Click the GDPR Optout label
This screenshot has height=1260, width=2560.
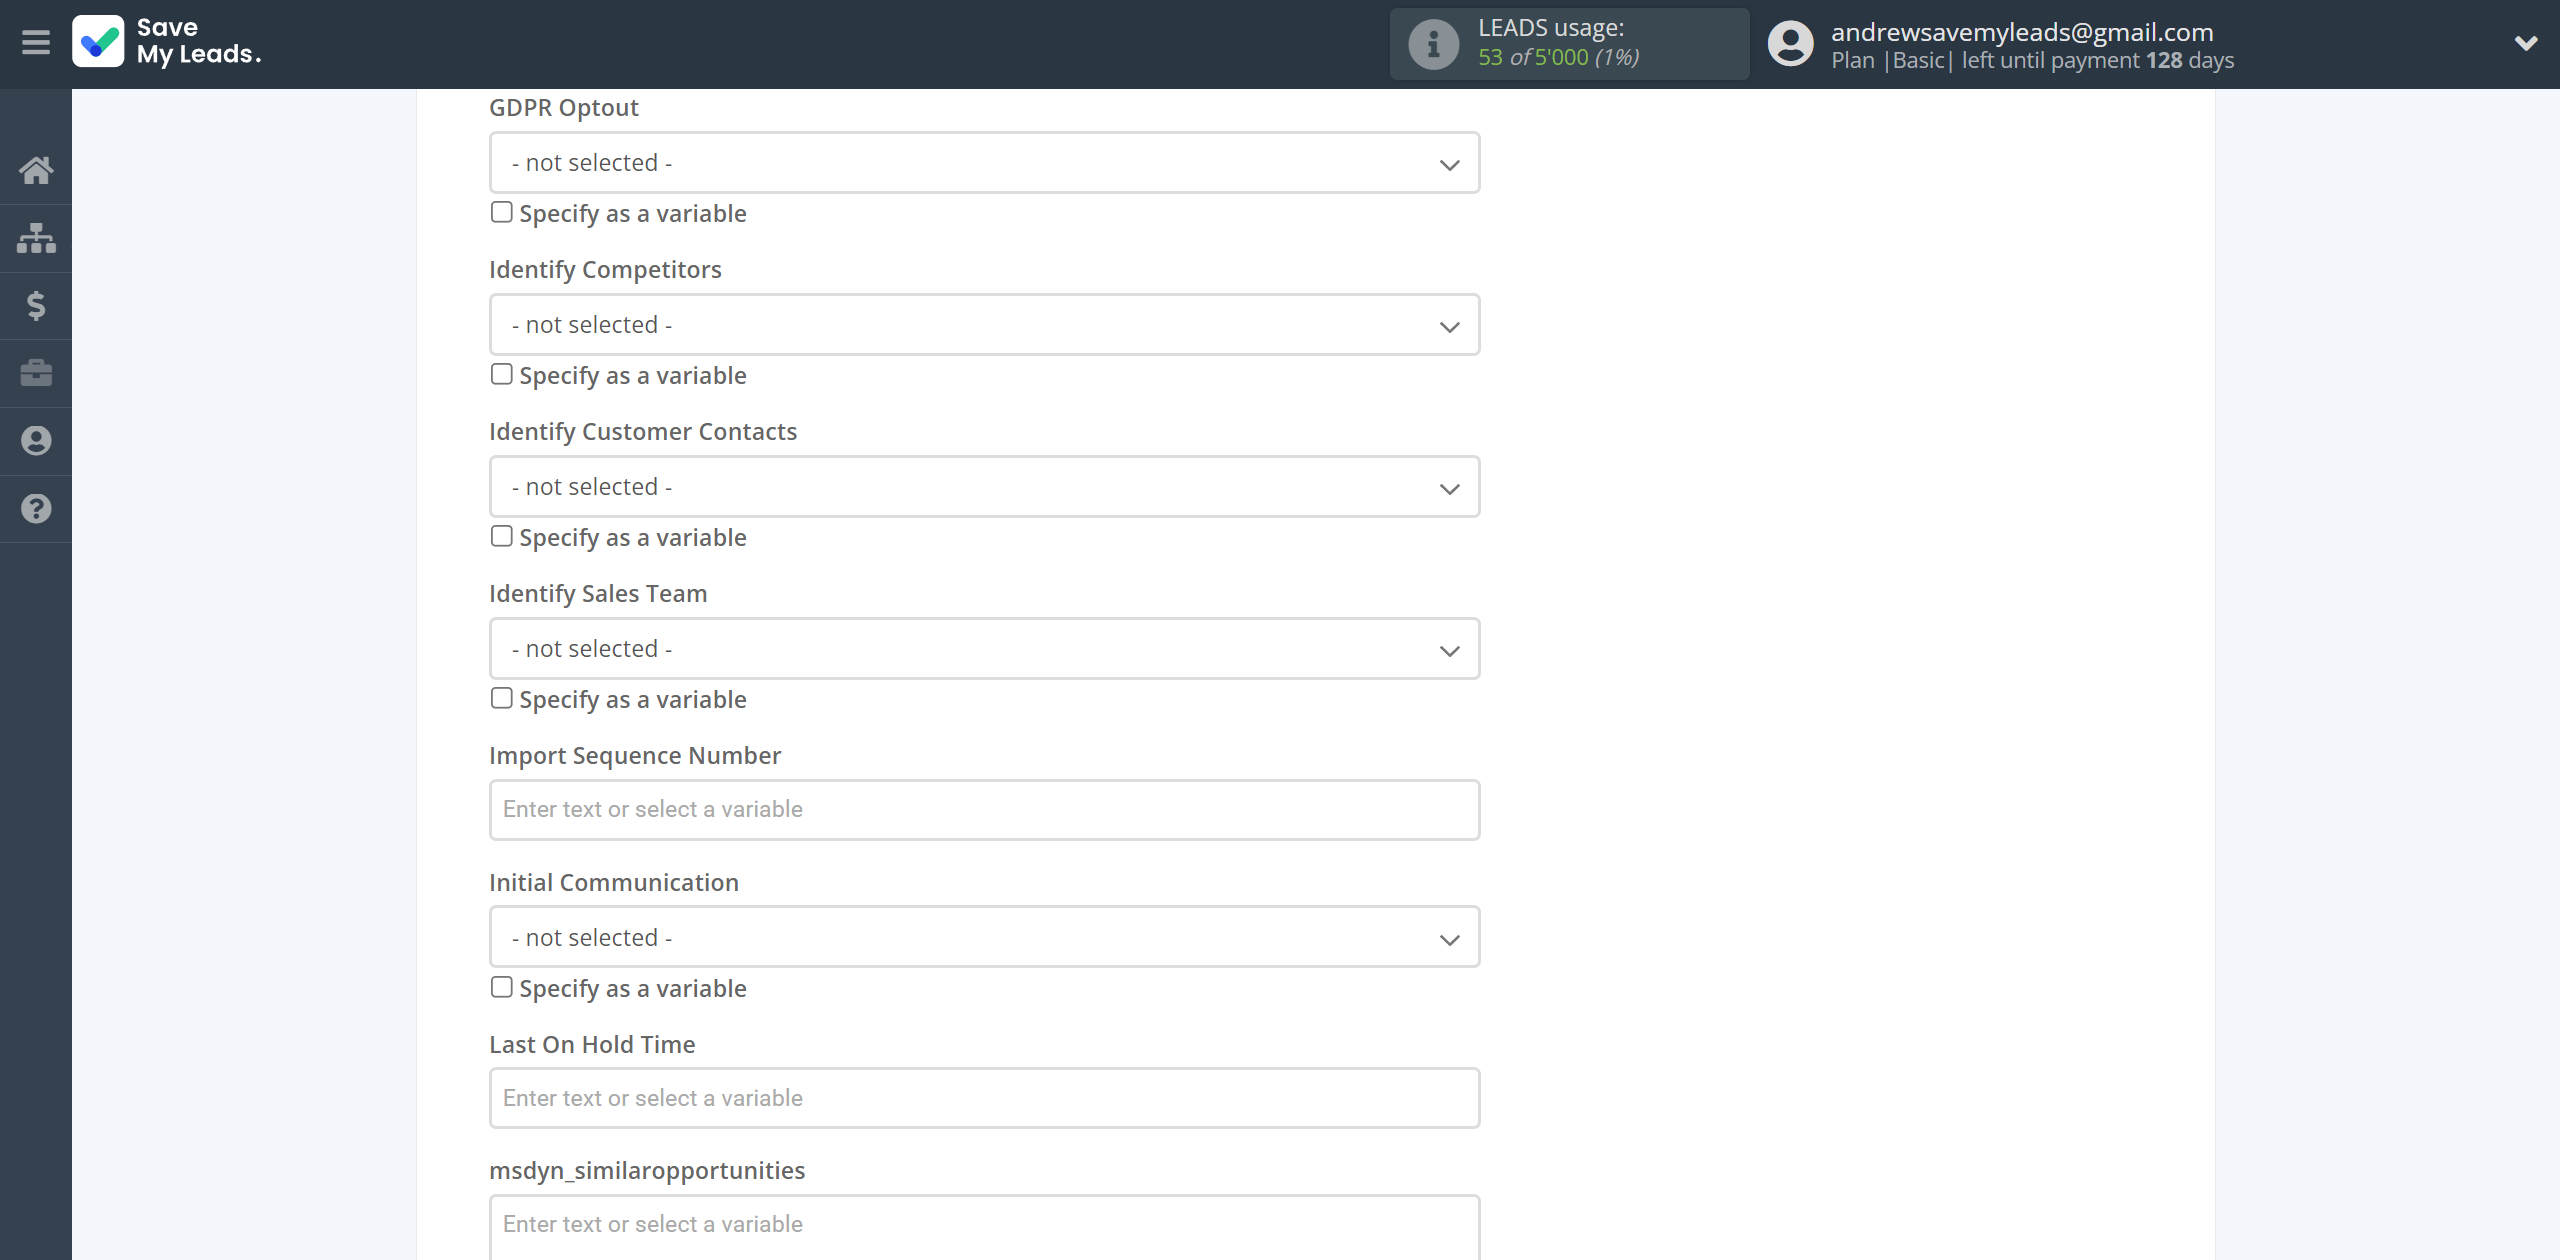564,108
